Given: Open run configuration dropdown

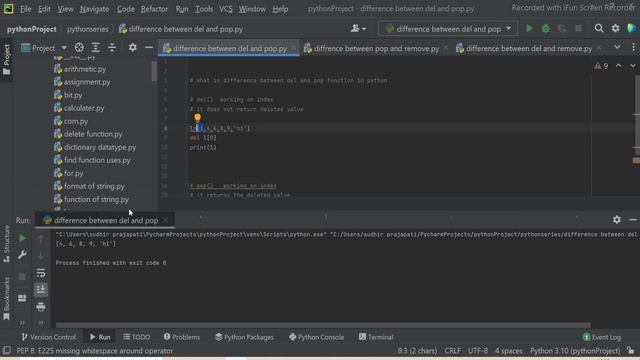Looking at the screenshot, I should tap(448, 29).
